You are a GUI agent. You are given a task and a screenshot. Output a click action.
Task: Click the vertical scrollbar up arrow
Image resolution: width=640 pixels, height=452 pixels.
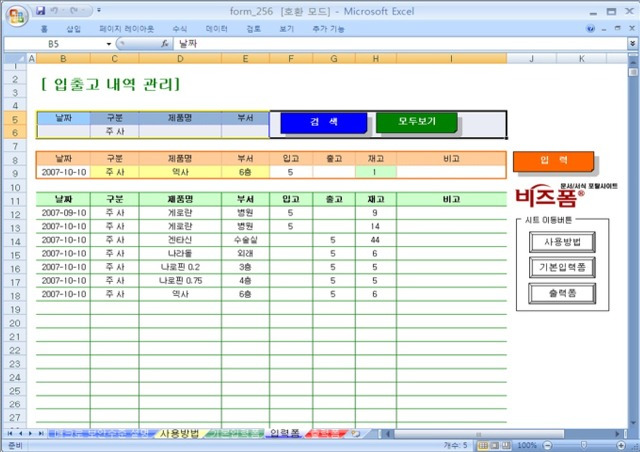pos(633,64)
